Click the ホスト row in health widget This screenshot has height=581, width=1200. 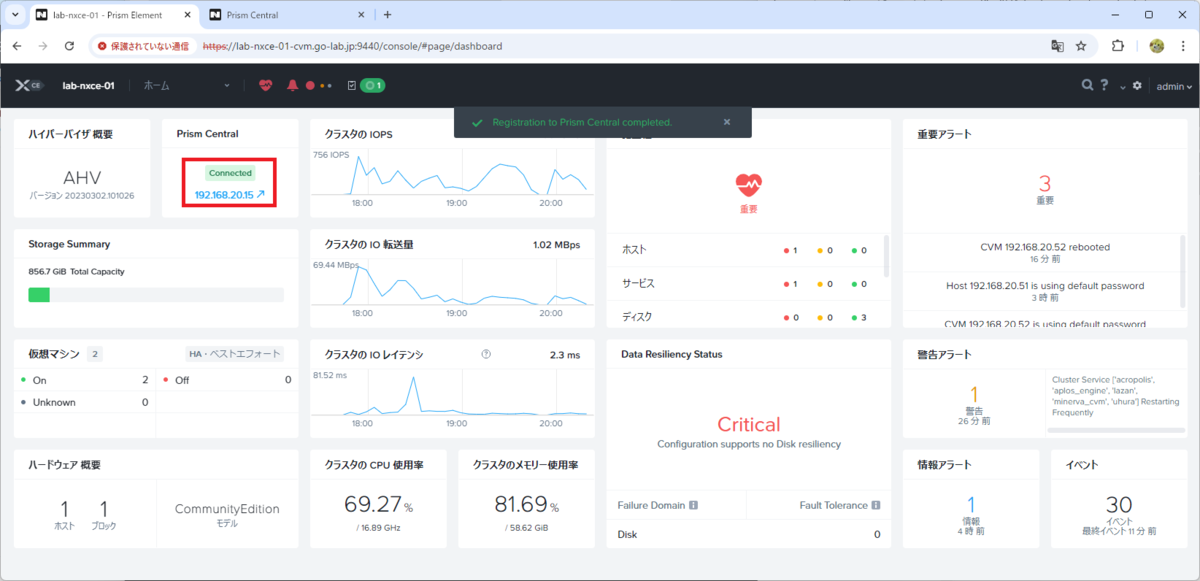tap(745, 250)
